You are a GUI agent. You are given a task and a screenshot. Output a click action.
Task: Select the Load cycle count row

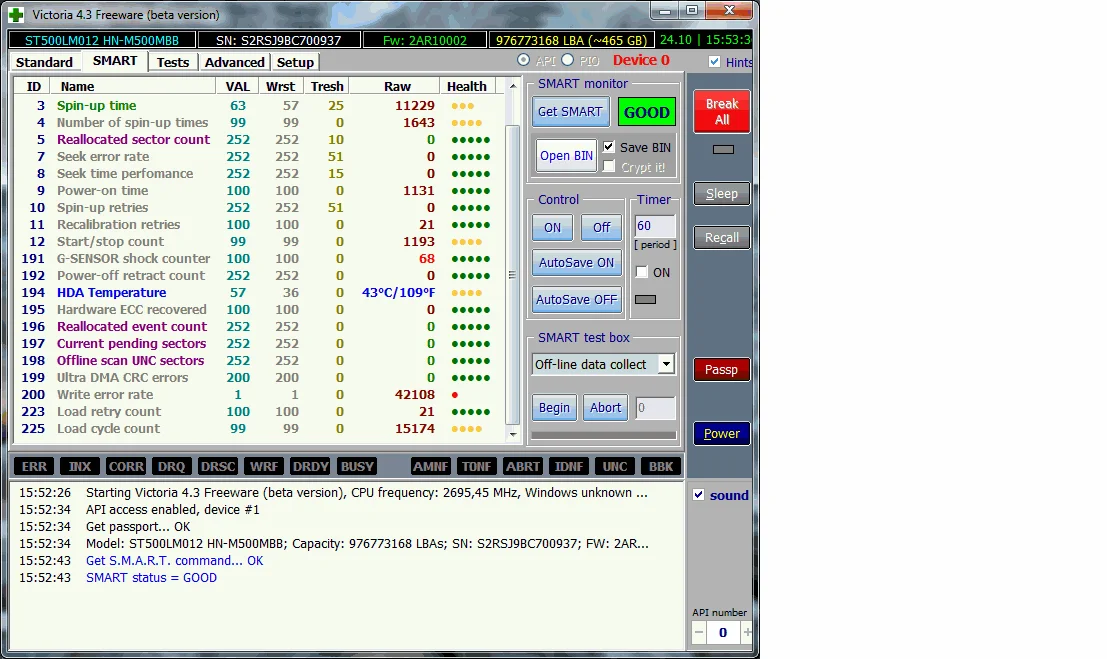point(259,428)
